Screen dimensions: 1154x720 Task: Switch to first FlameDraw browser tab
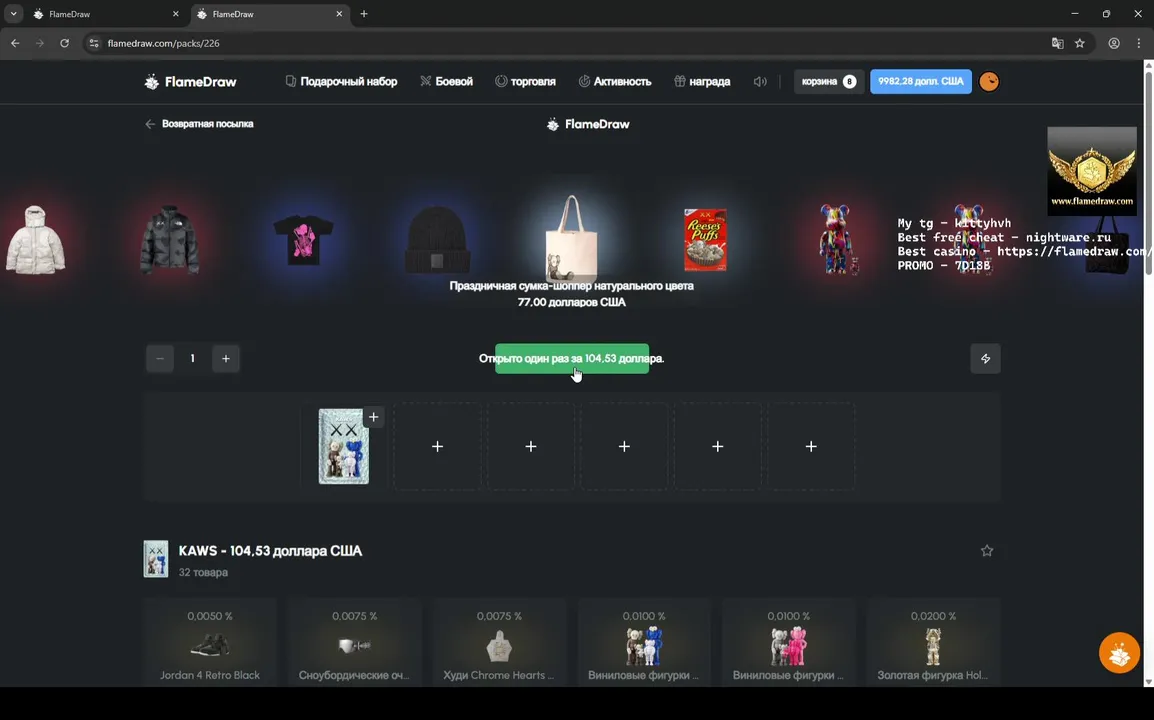click(107, 14)
